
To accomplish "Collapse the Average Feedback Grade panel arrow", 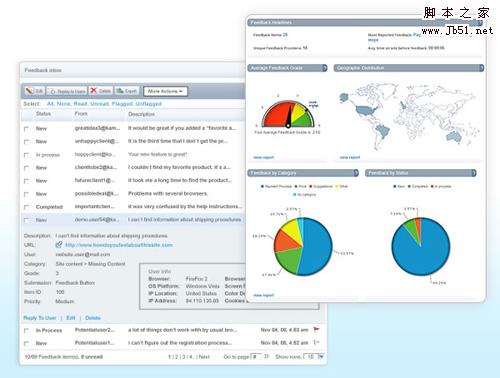I will (324, 68).
